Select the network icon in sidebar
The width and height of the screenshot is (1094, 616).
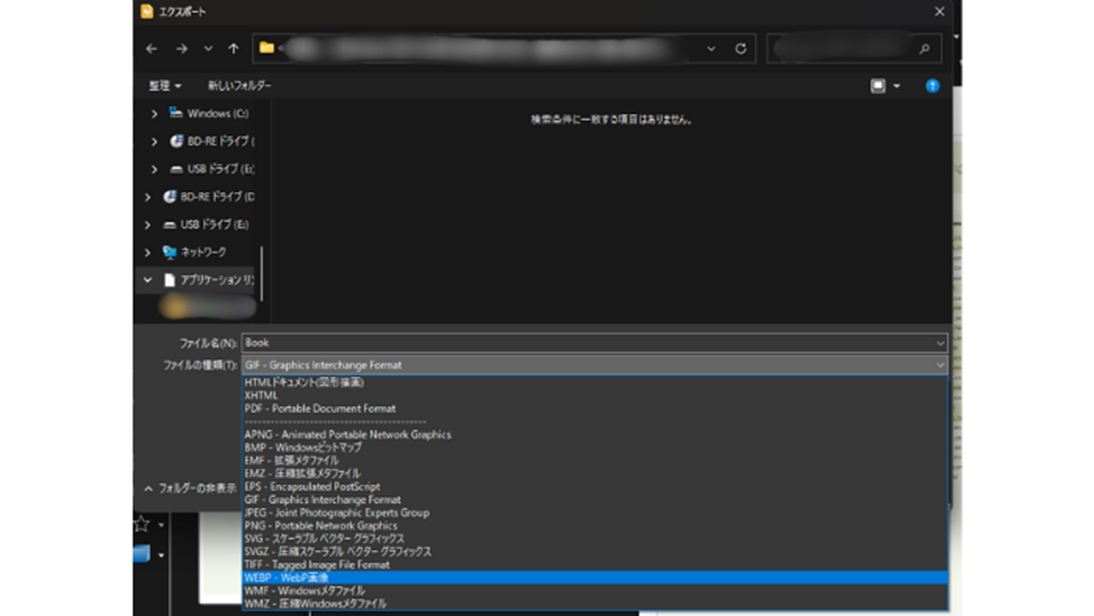[170, 253]
